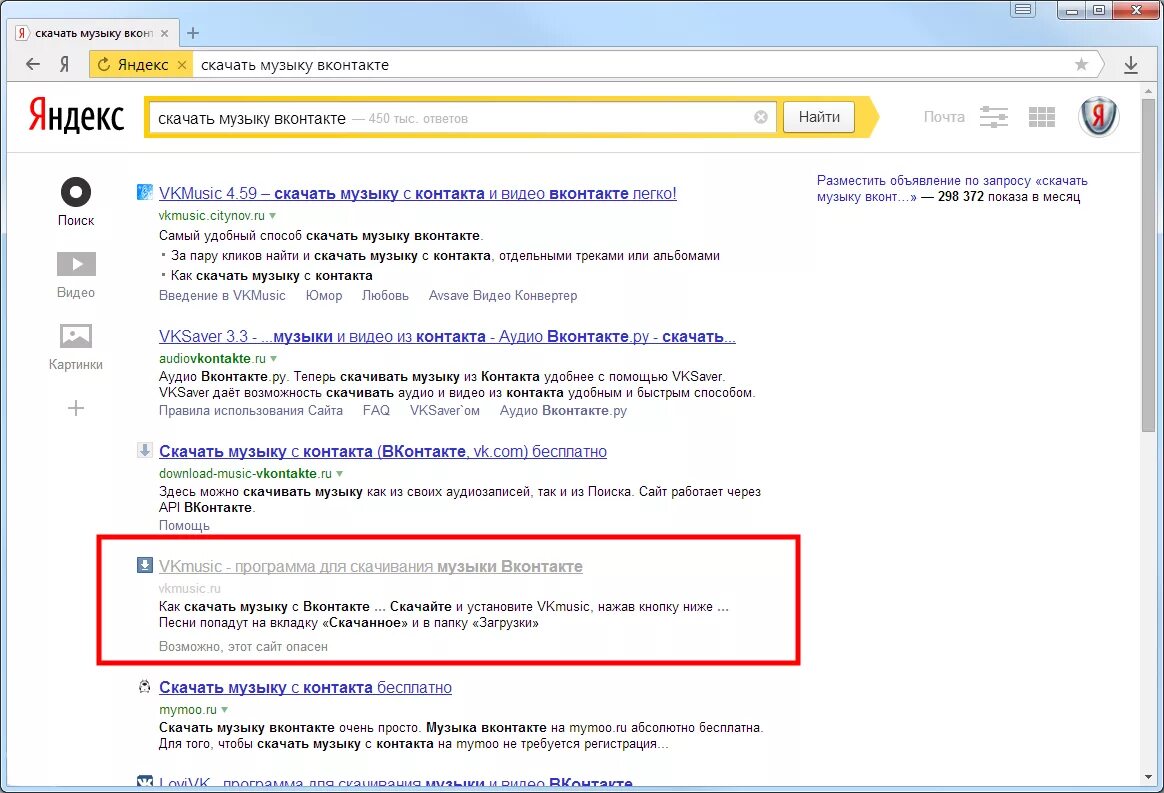Open the browser menu icon in title bar

1023,10
